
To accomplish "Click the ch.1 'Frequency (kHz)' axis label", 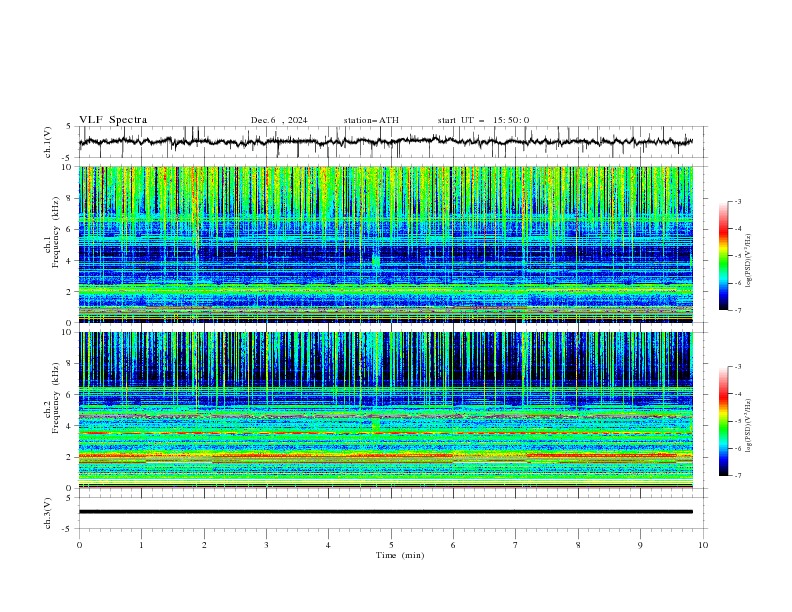I will tap(56, 233).
